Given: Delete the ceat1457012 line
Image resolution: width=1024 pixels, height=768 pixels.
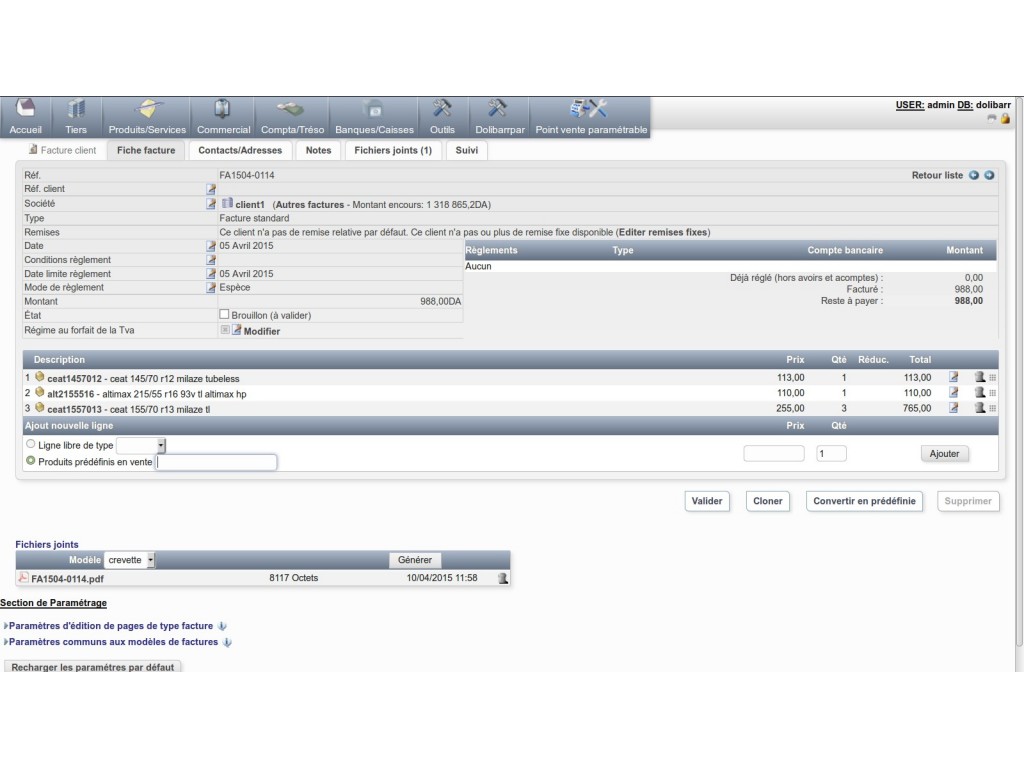Looking at the screenshot, I should [980, 377].
